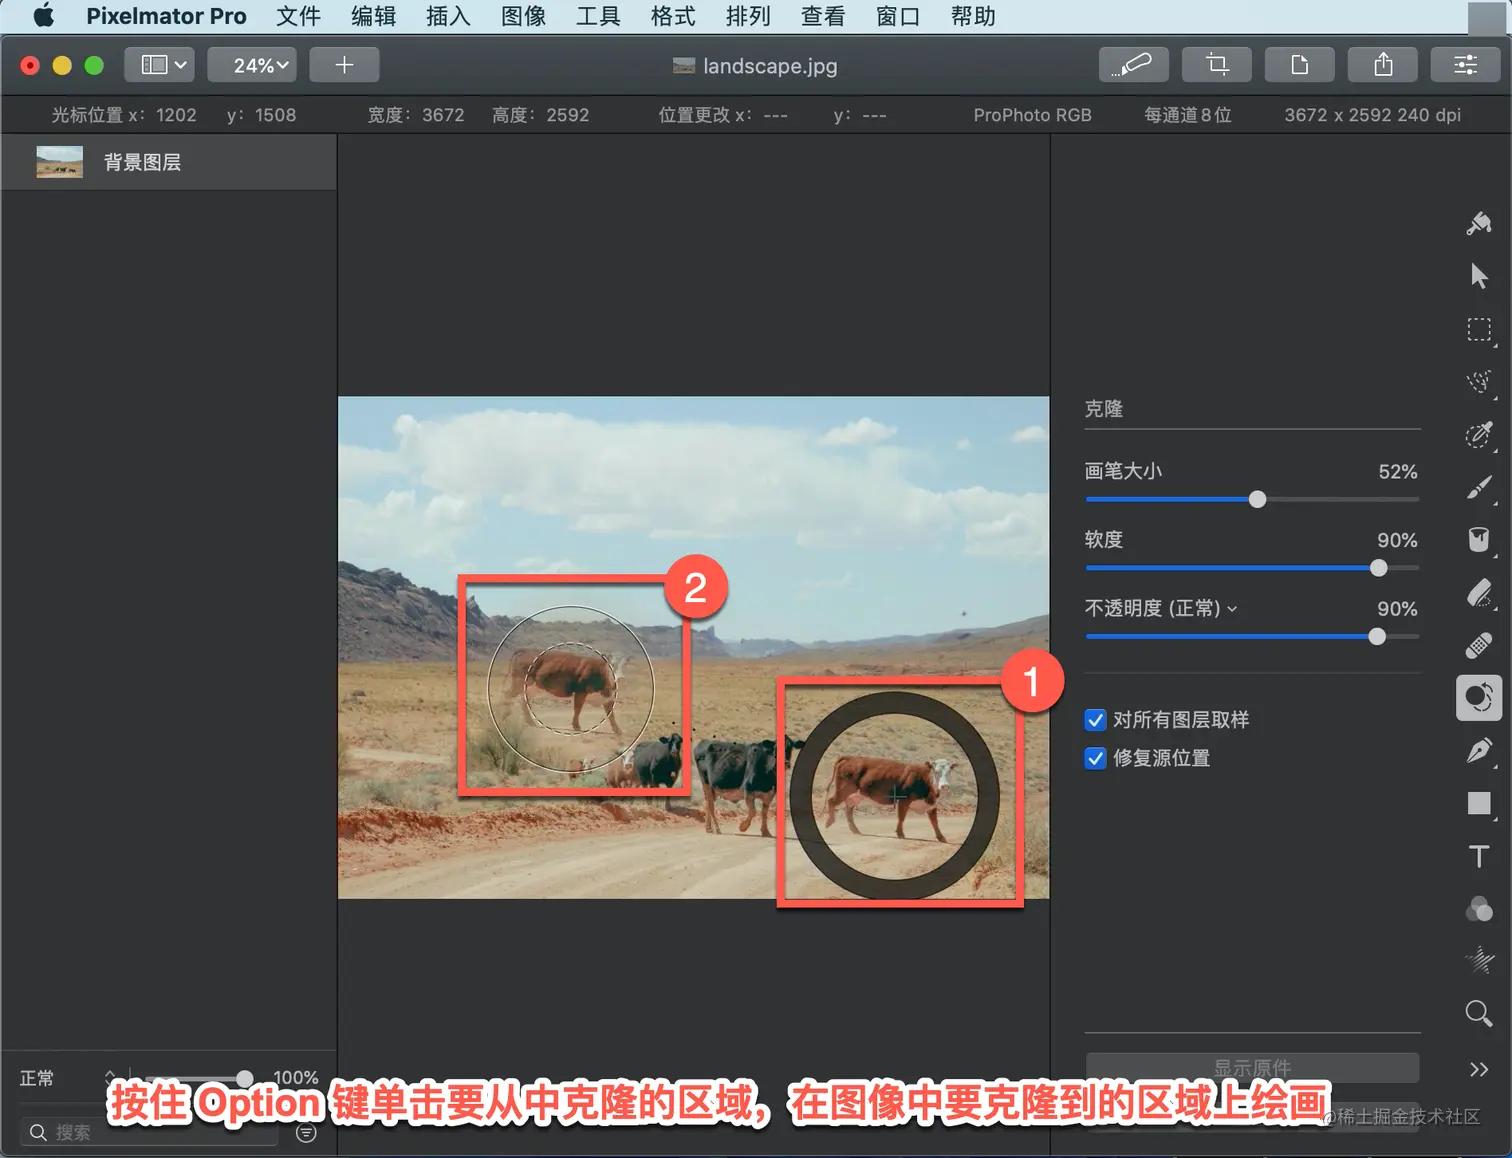Screen dimensions: 1512x1158
Task: Open the layer blend mode 正常 dropdown
Action: (x=67, y=1078)
